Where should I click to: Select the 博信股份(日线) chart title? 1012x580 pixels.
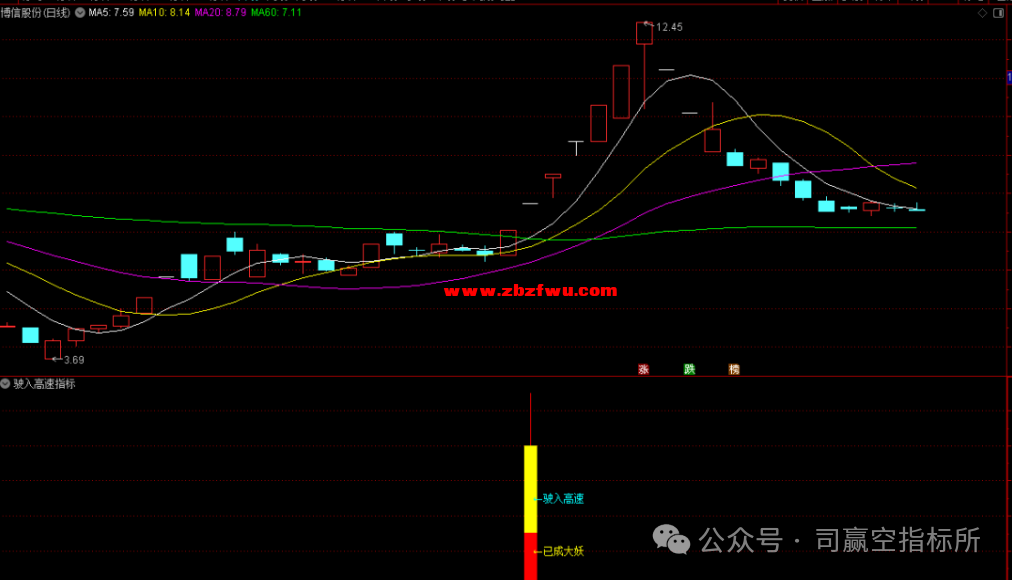click(x=35, y=12)
